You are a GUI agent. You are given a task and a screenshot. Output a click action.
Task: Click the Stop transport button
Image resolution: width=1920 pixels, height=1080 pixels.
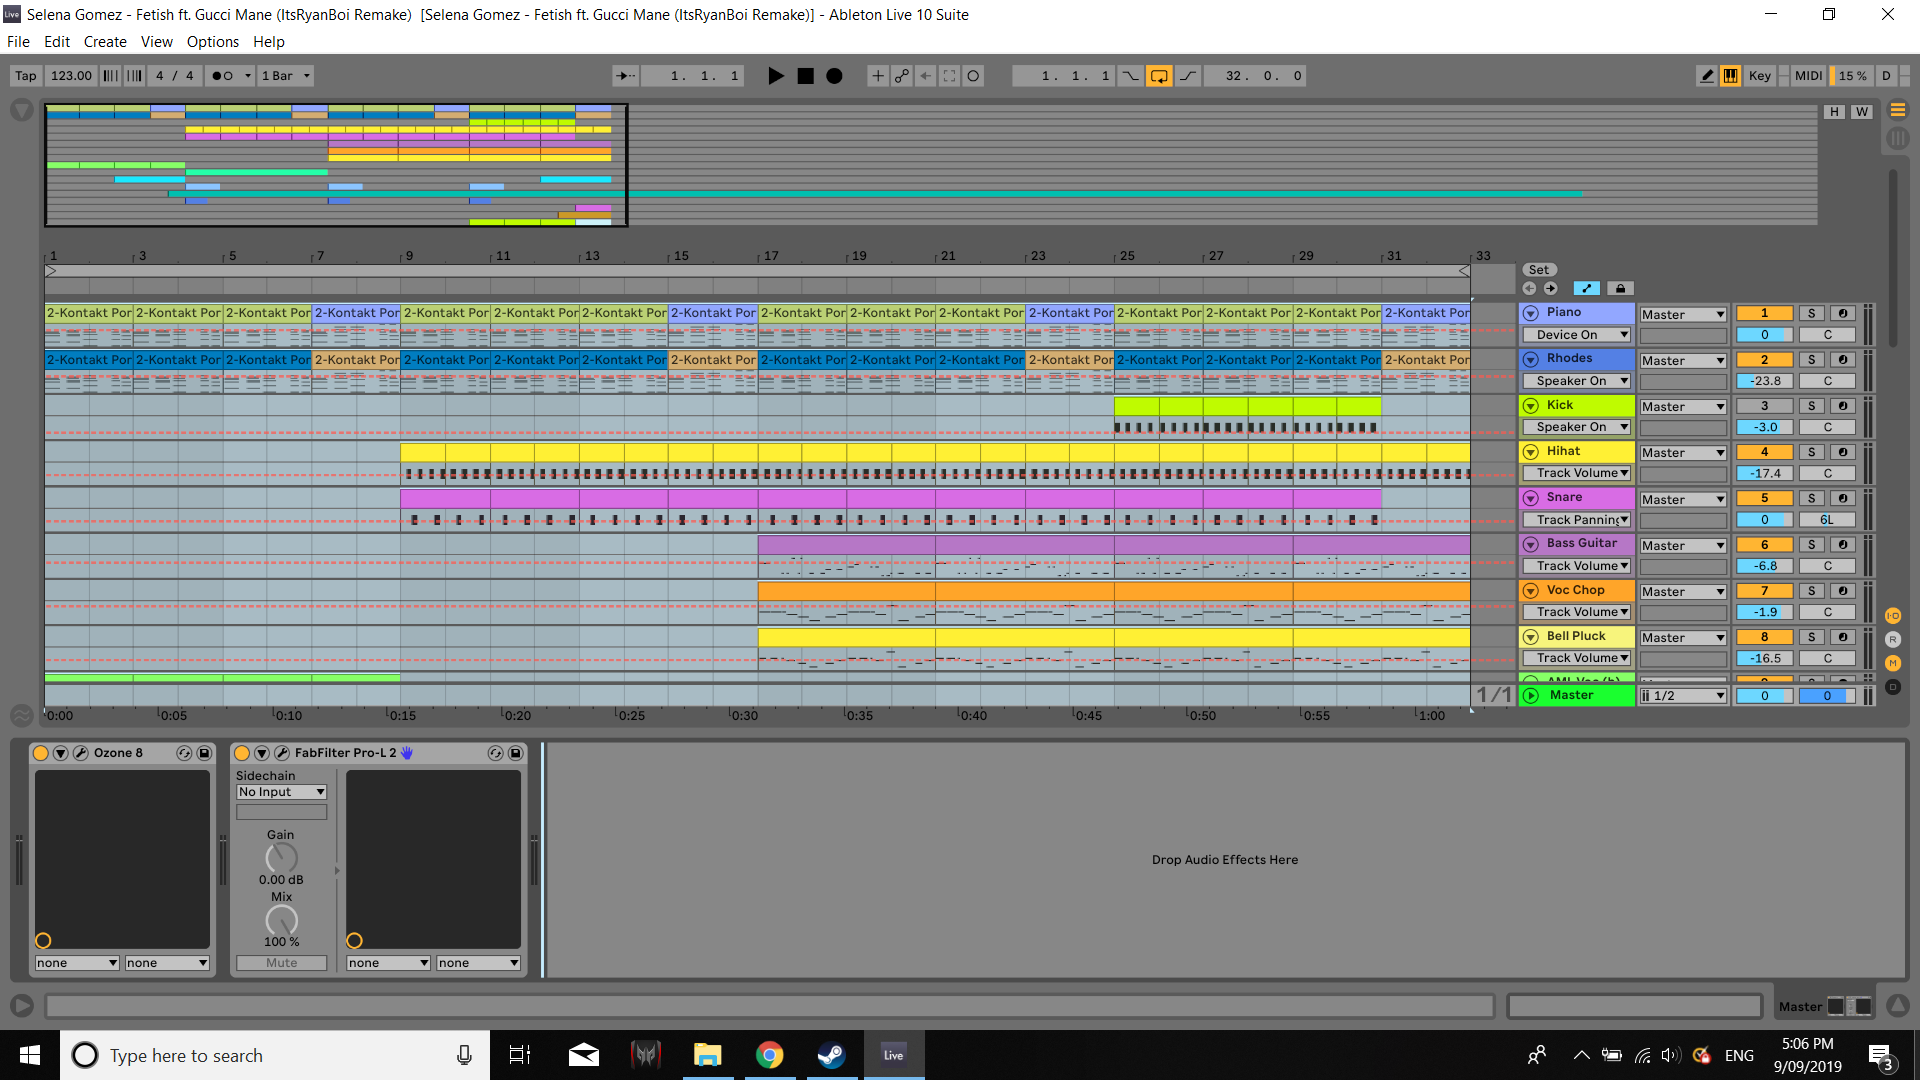click(805, 76)
